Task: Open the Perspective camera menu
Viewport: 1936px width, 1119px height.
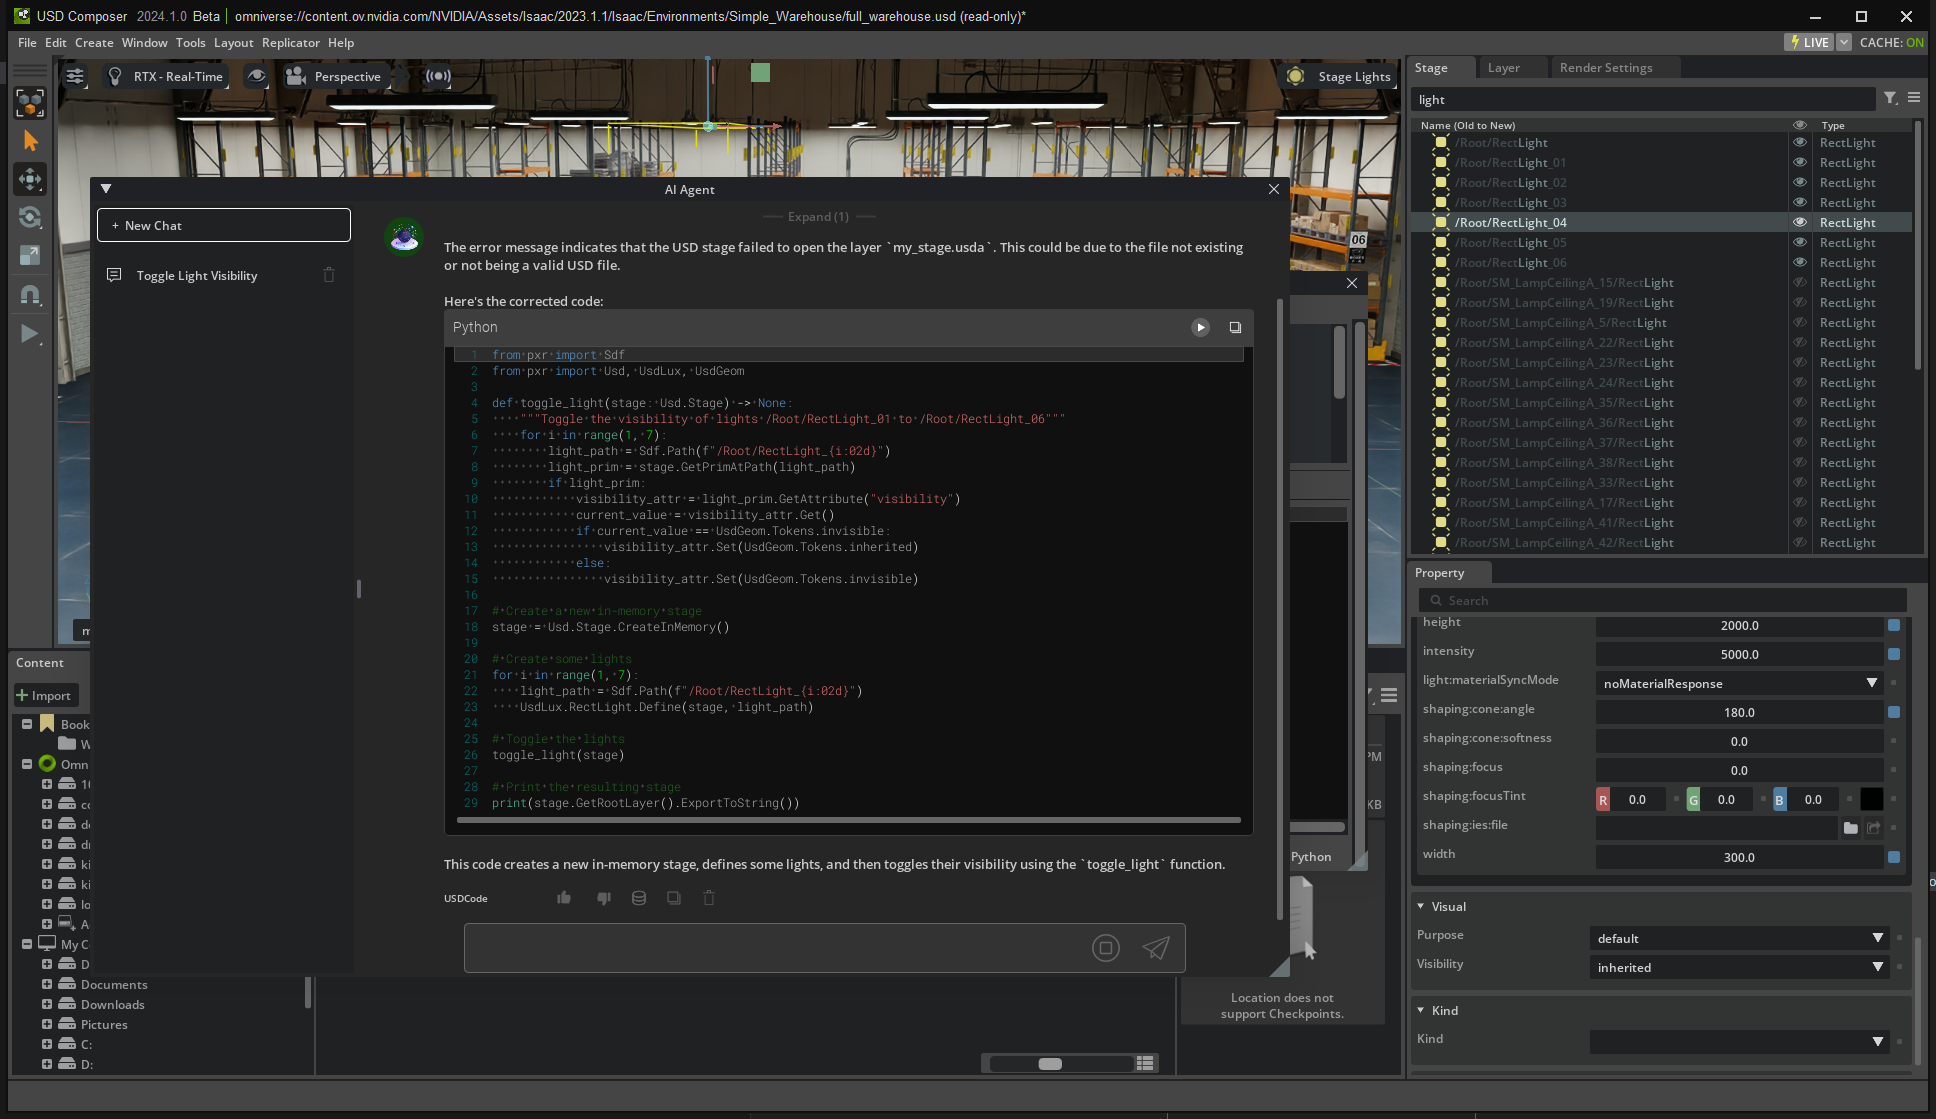Action: (334, 76)
